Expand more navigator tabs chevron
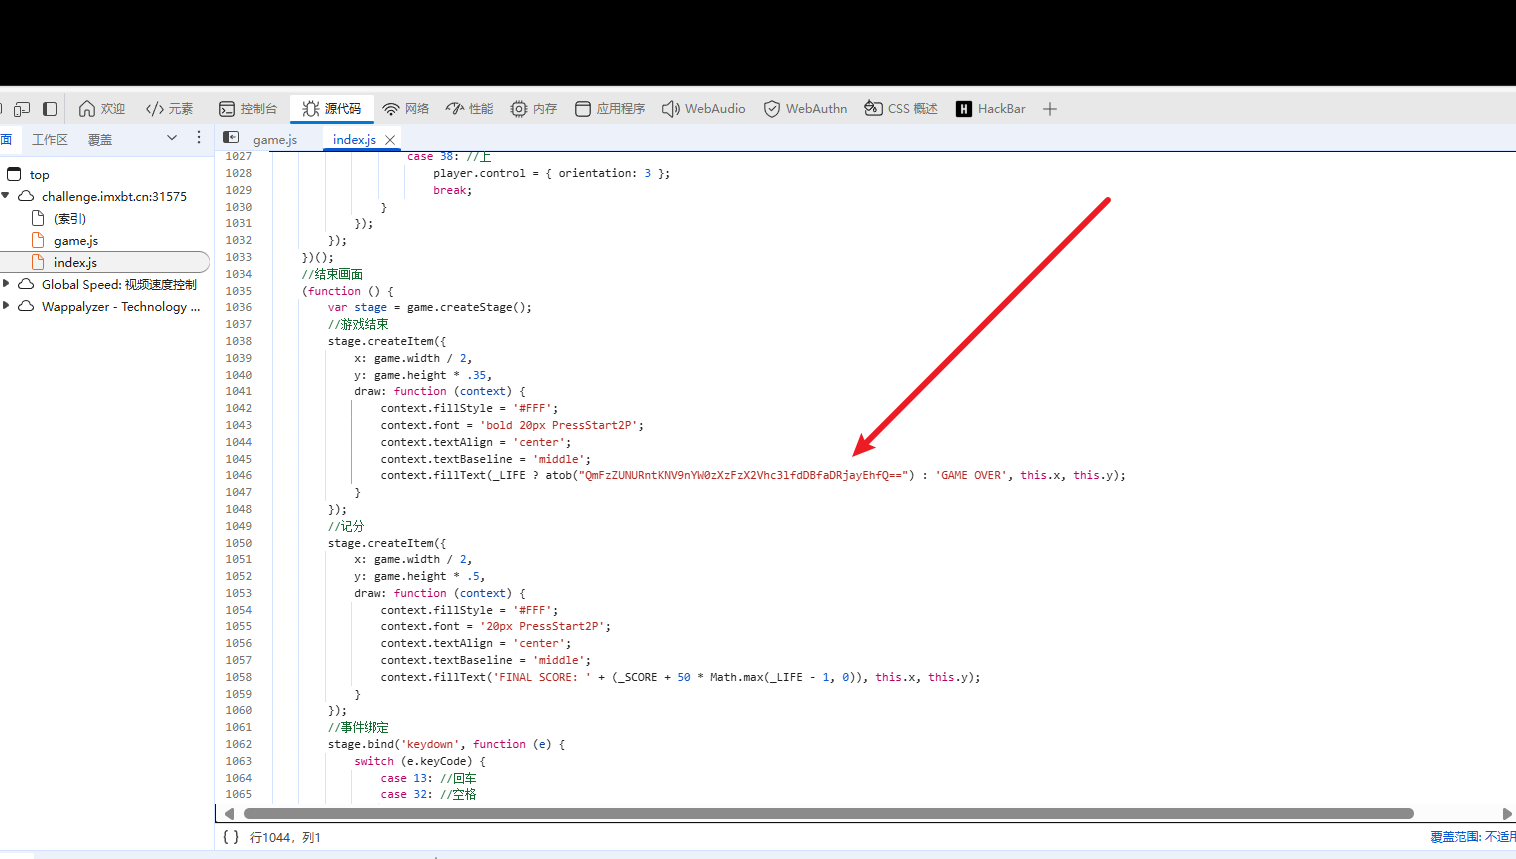1516x859 pixels. click(x=172, y=138)
